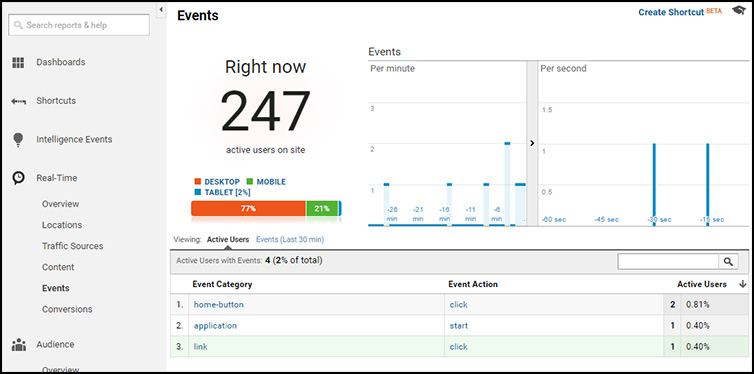Image resolution: width=754 pixels, height=374 pixels.
Task: Go to Real-Time Locations report
Action: 62,225
